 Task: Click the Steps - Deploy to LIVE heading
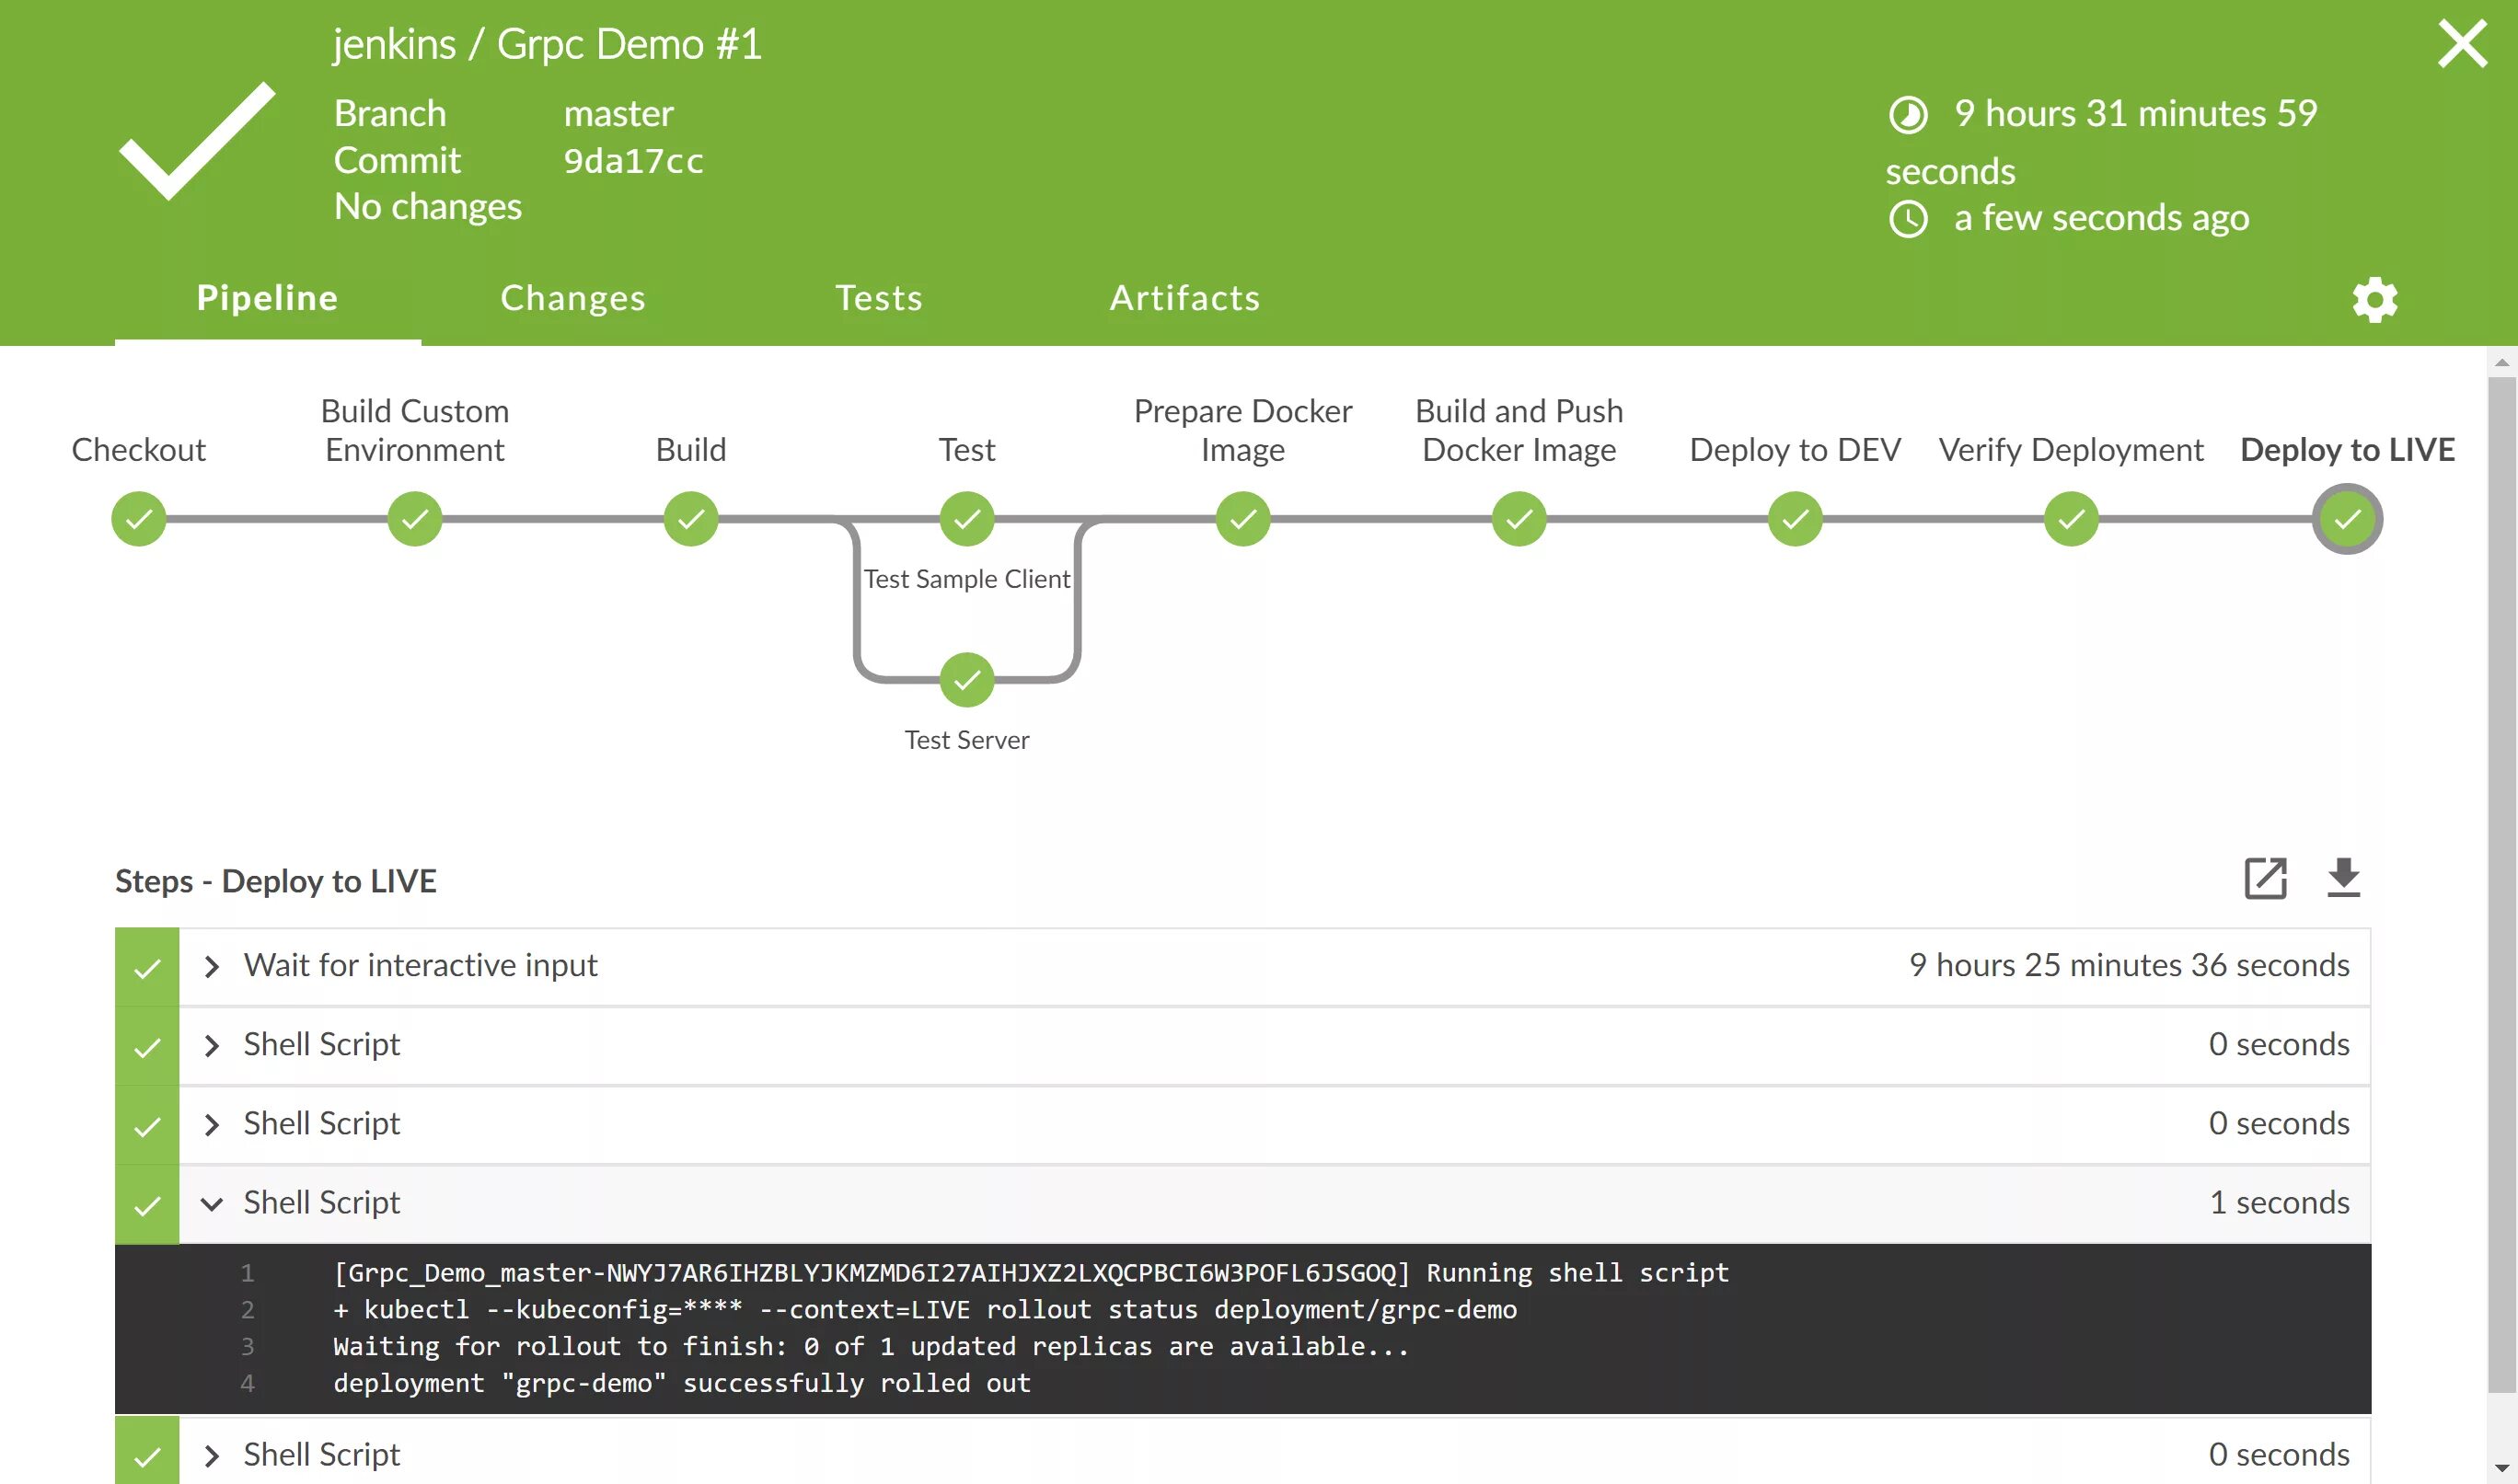(276, 881)
